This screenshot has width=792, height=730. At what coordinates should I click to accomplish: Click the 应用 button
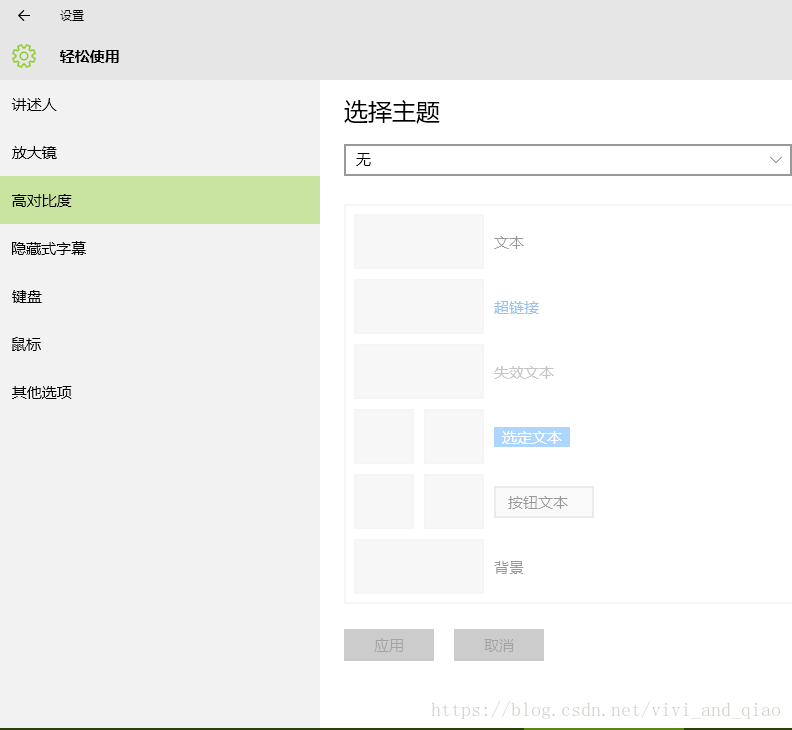point(389,645)
